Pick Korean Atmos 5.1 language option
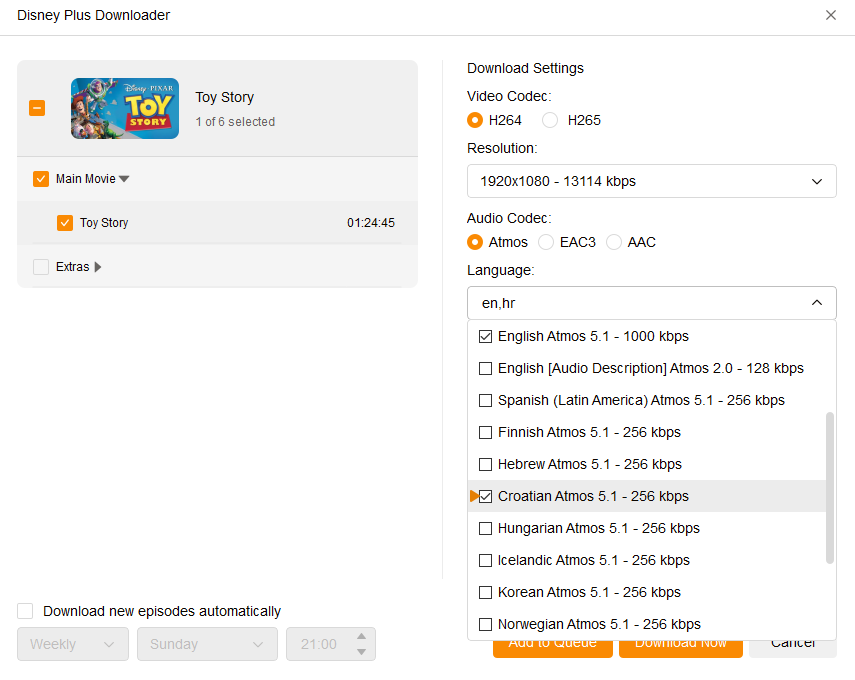 coord(486,592)
